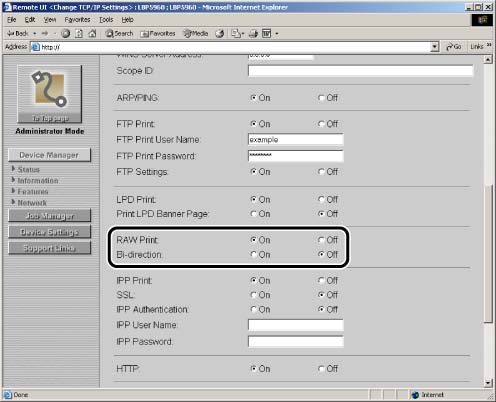Click the Back arrow toolbar button
Image resolution: width=496 pixels, height=402 pixels.
coord(18,33)
